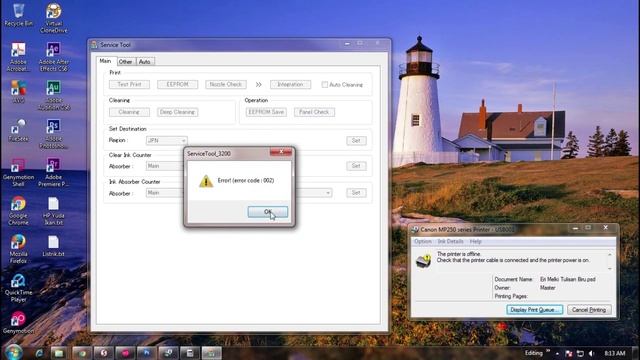Click Display Print Queue button
The height and width of the screenshot is (360, 640).
[535, 310]
